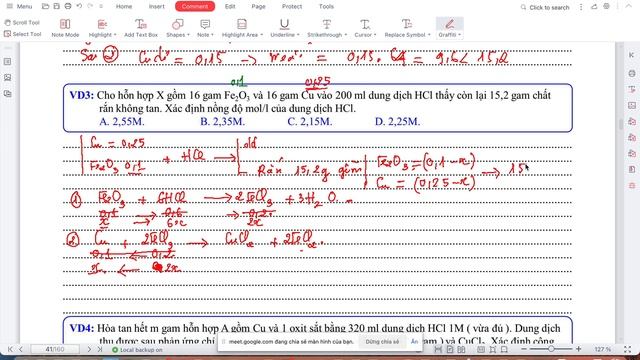The image size is (640, 360).
Task: Open the outline panel in left sidebar
Action: point(7,62)
